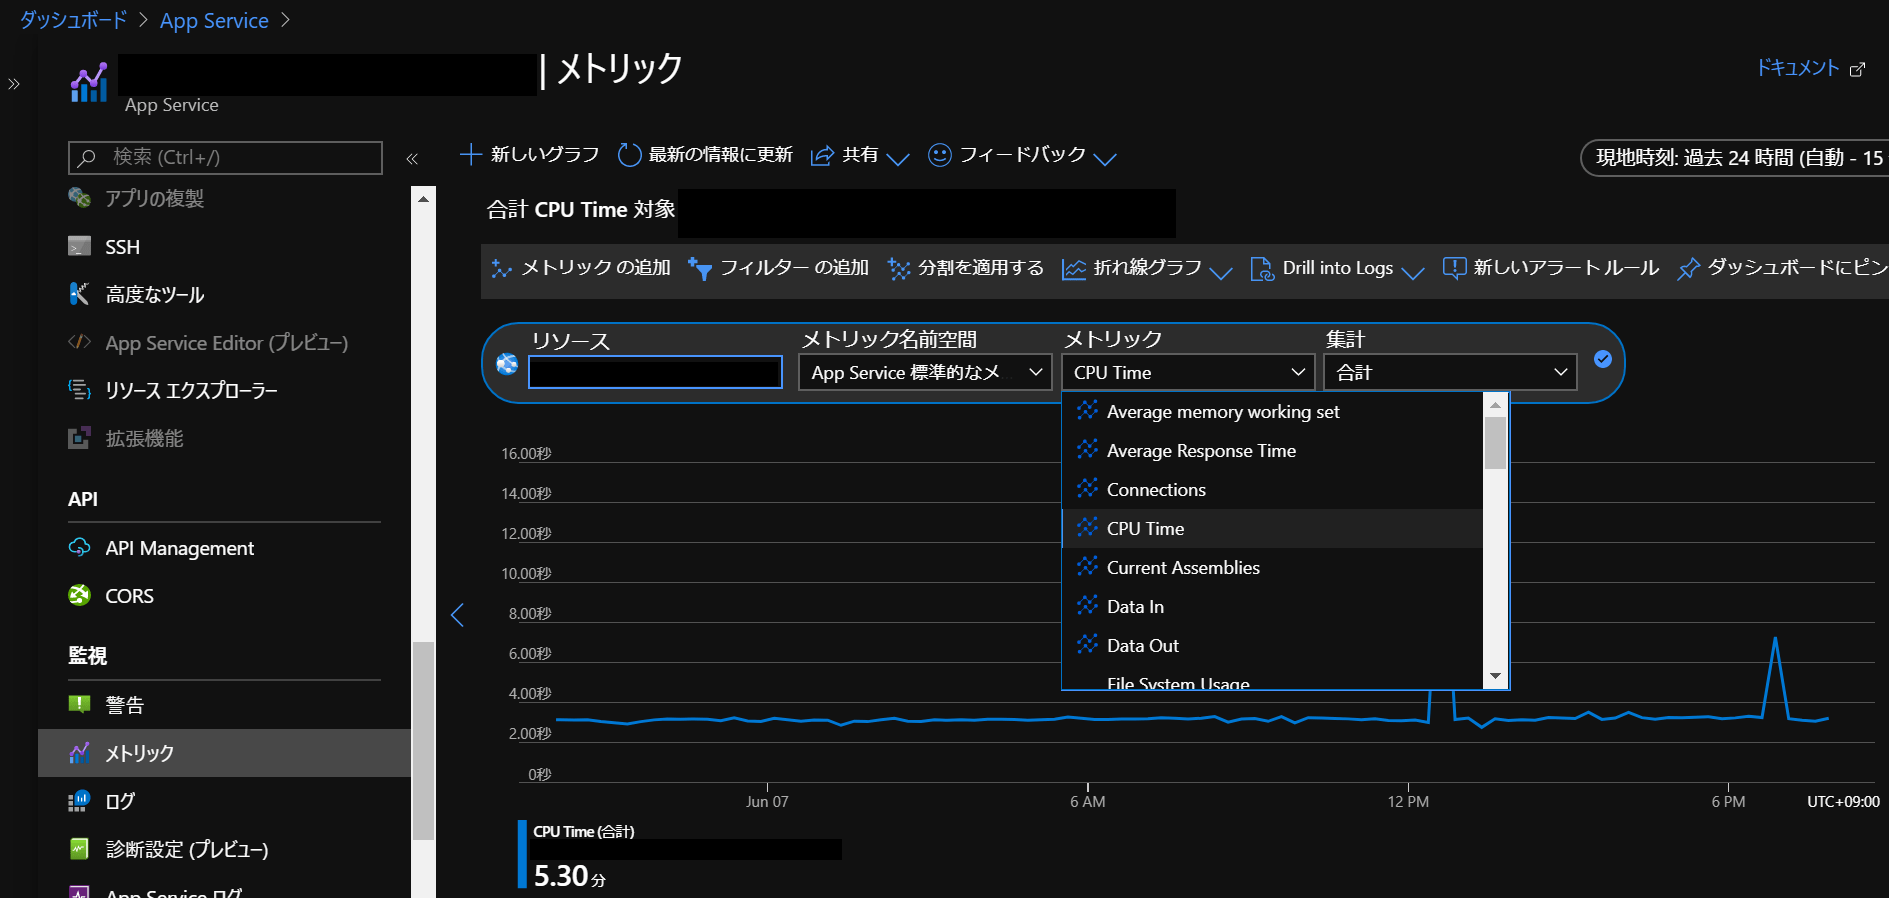This screenshot has width=1889, height=898.
Task: Open the 集計 aggregation dropdown 合計
Action: 1450,372
